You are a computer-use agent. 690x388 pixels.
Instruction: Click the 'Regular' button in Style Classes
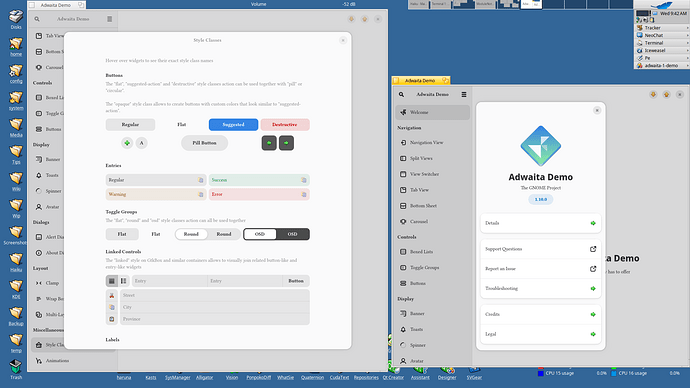(130, 124)
